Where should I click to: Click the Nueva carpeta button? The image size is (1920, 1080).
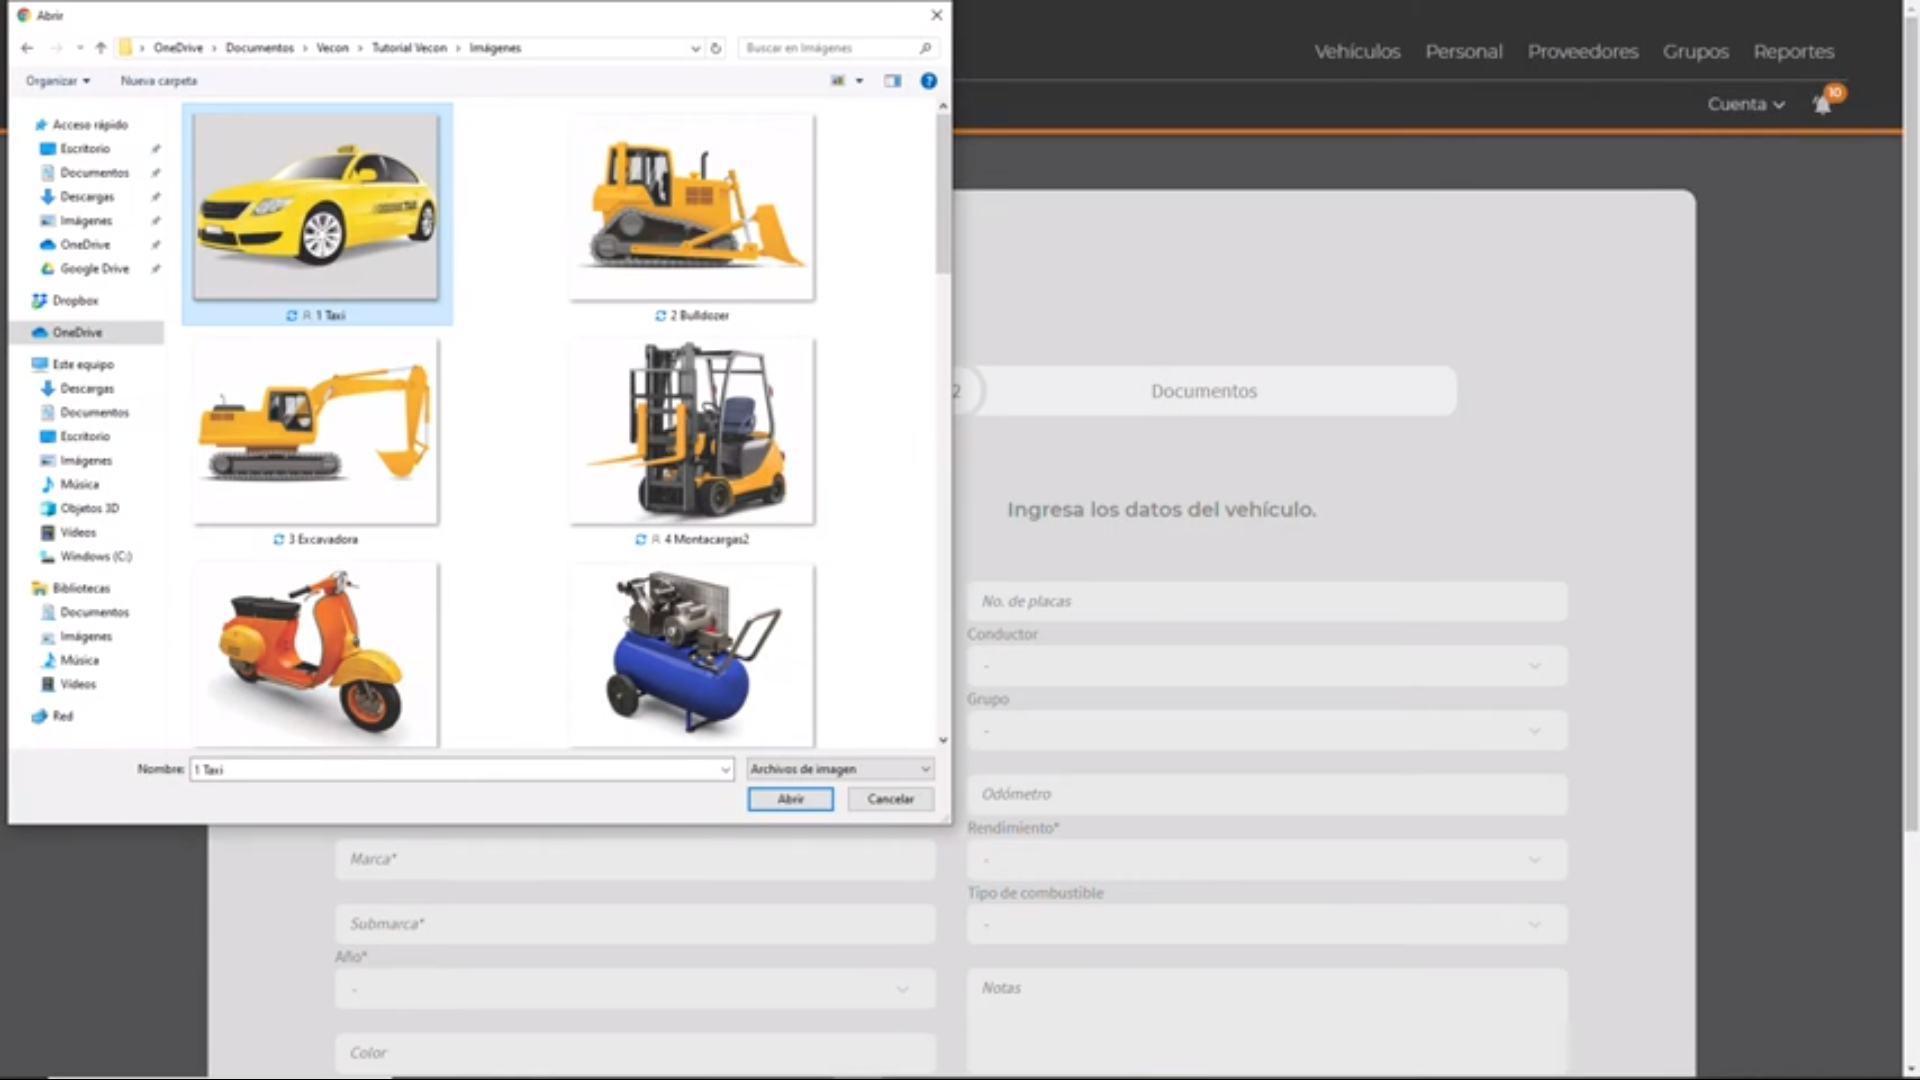point(158,81)
